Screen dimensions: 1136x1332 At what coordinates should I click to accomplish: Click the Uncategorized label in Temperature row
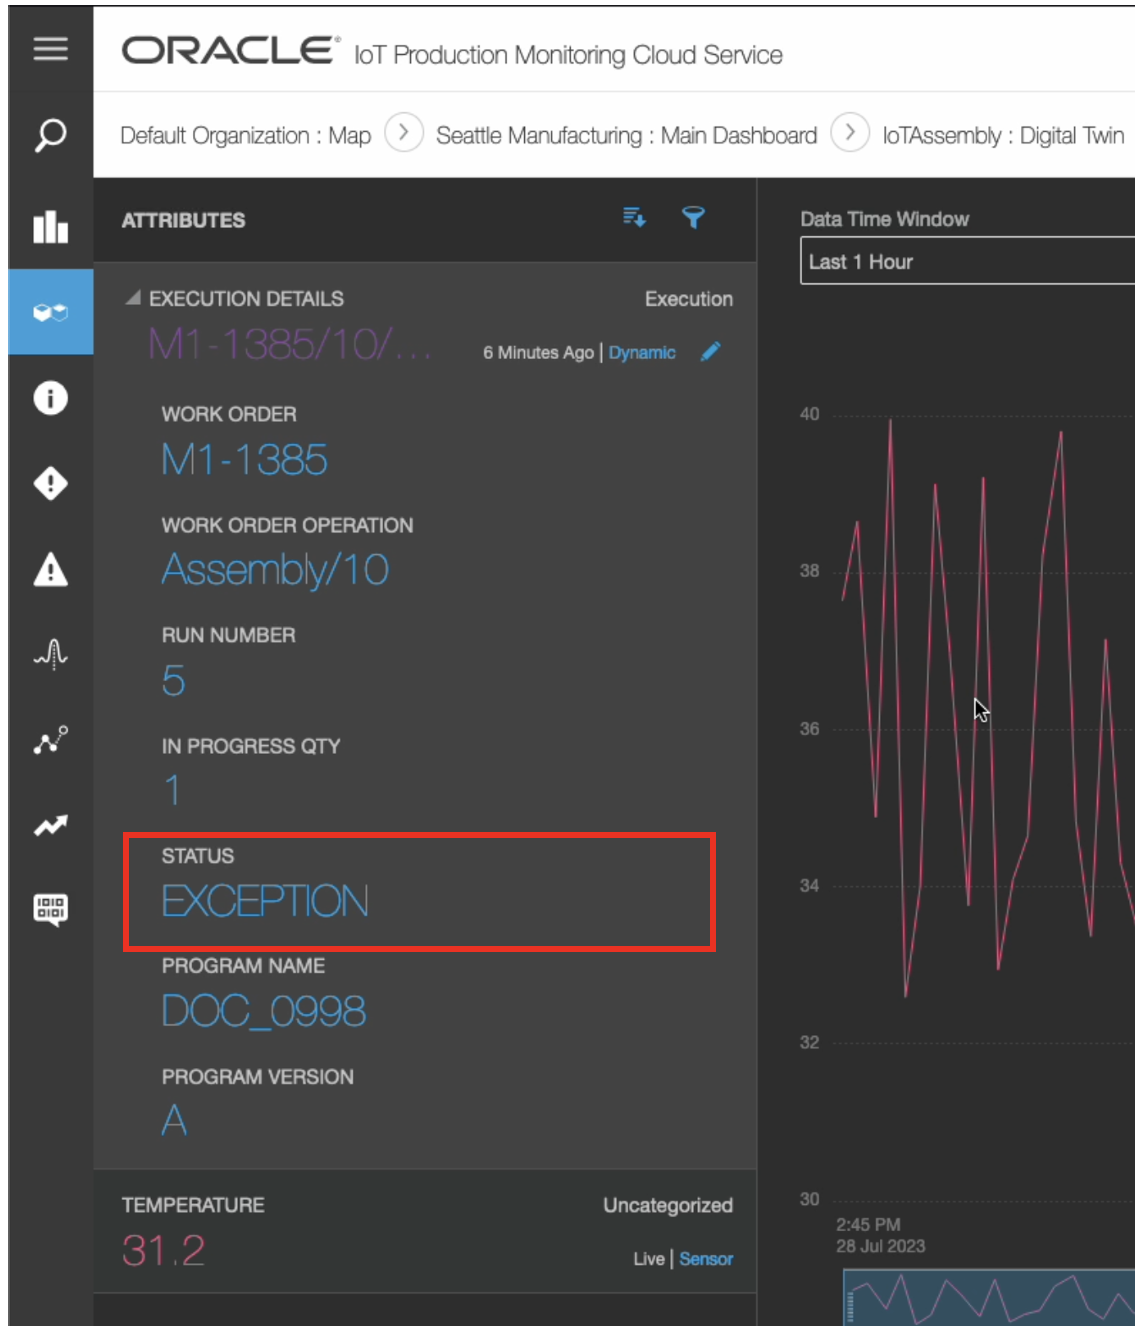point(668,1205)
